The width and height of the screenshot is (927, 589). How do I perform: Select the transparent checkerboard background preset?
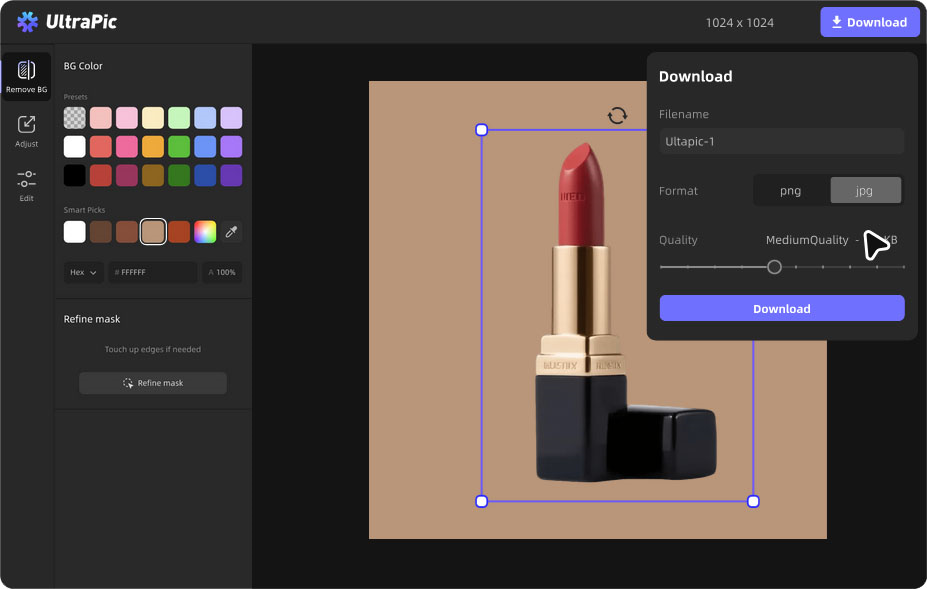[x=75, y=118]
